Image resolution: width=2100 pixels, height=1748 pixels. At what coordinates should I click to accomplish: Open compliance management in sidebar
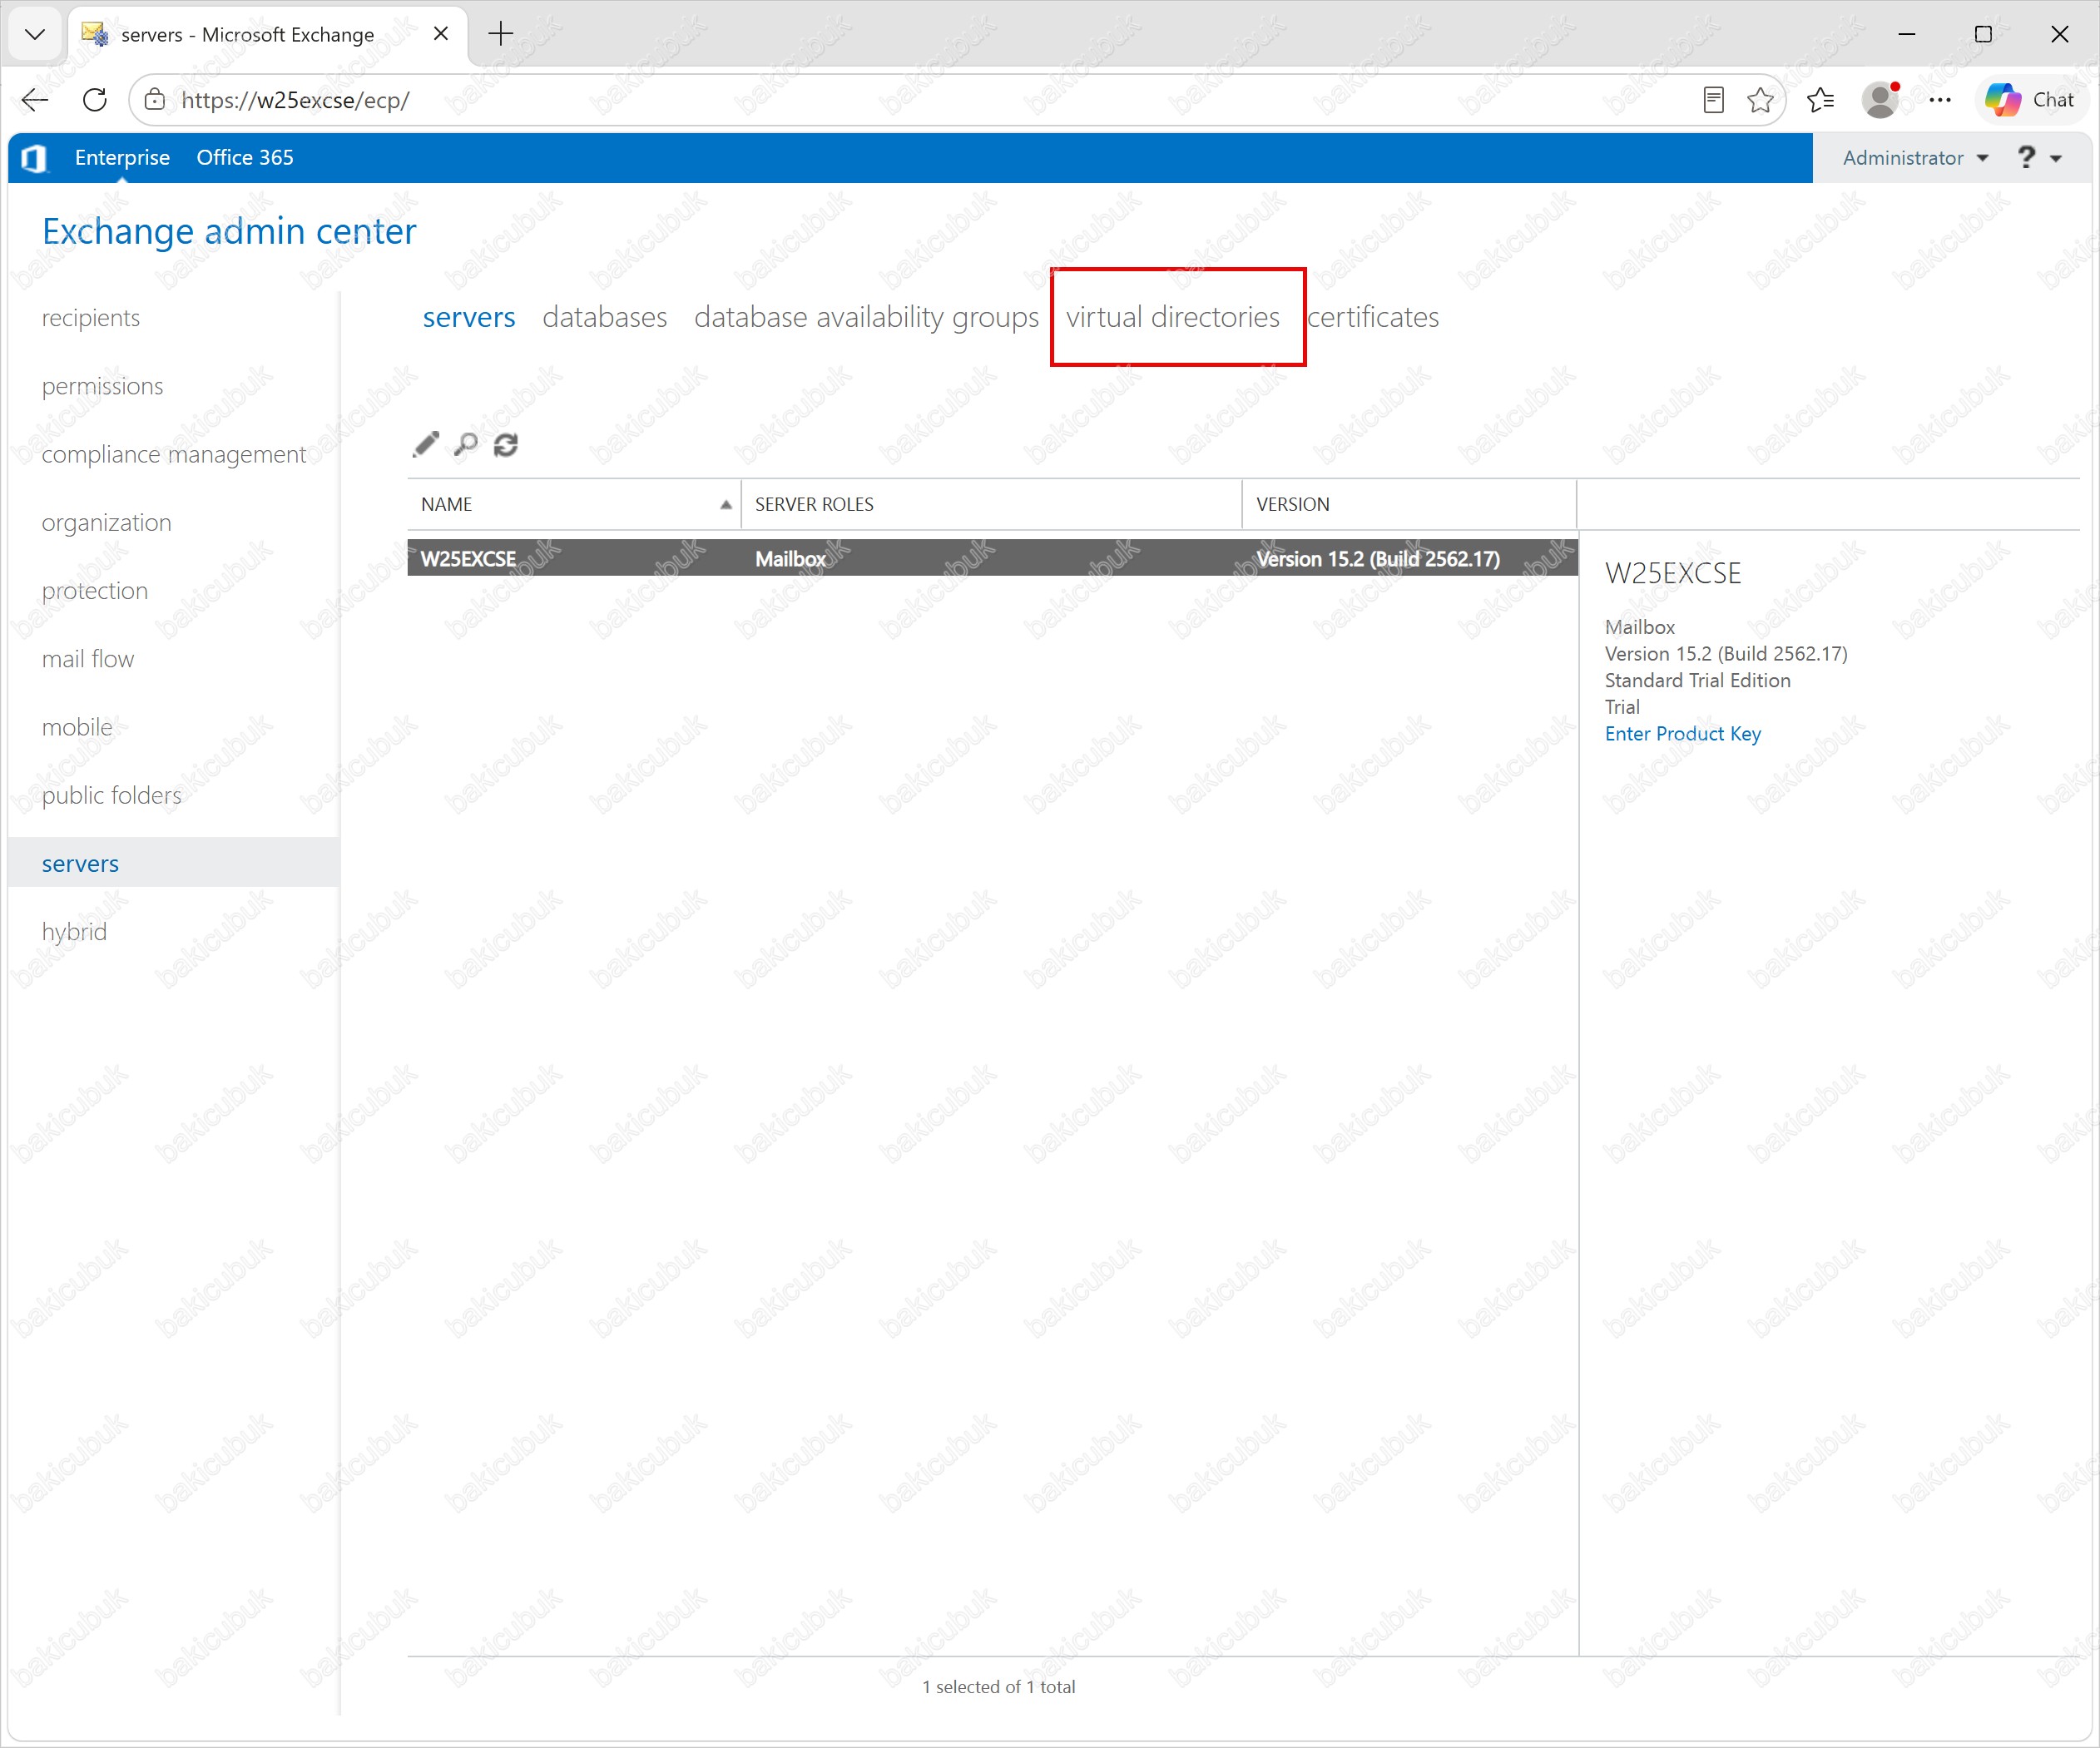pos(173,454)
